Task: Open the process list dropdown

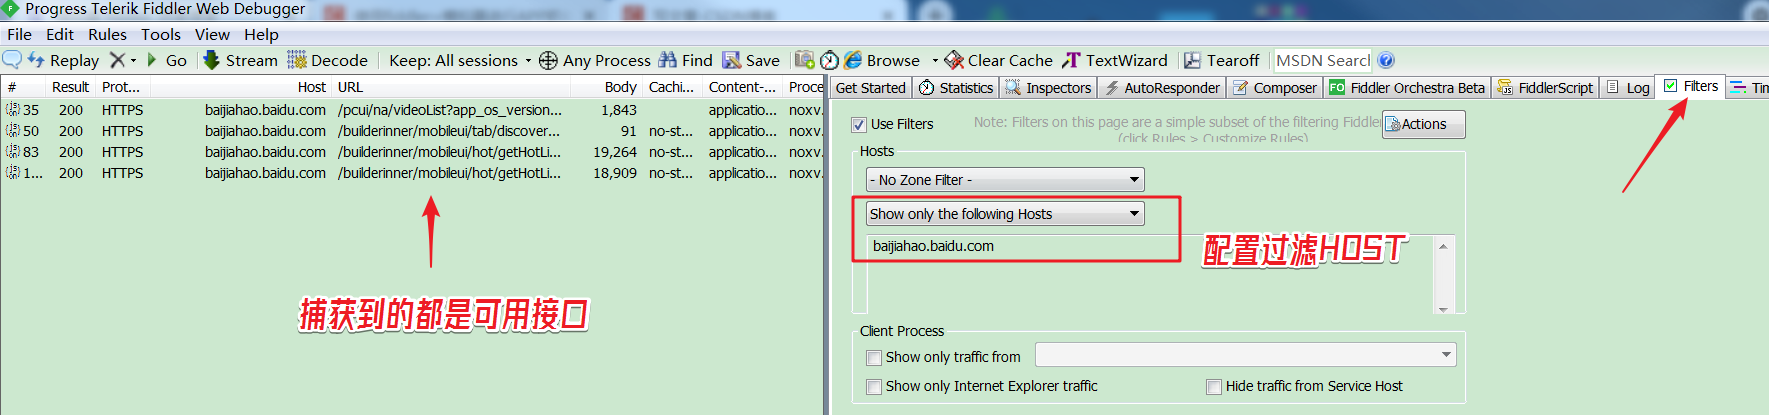Action: point(1245,355)
